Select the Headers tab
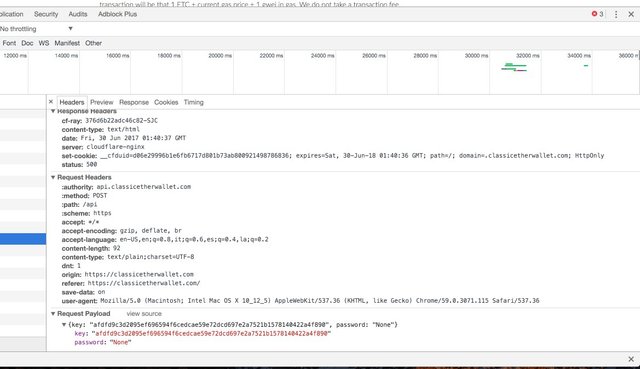The image size is (640, 369). coord(71,102)
